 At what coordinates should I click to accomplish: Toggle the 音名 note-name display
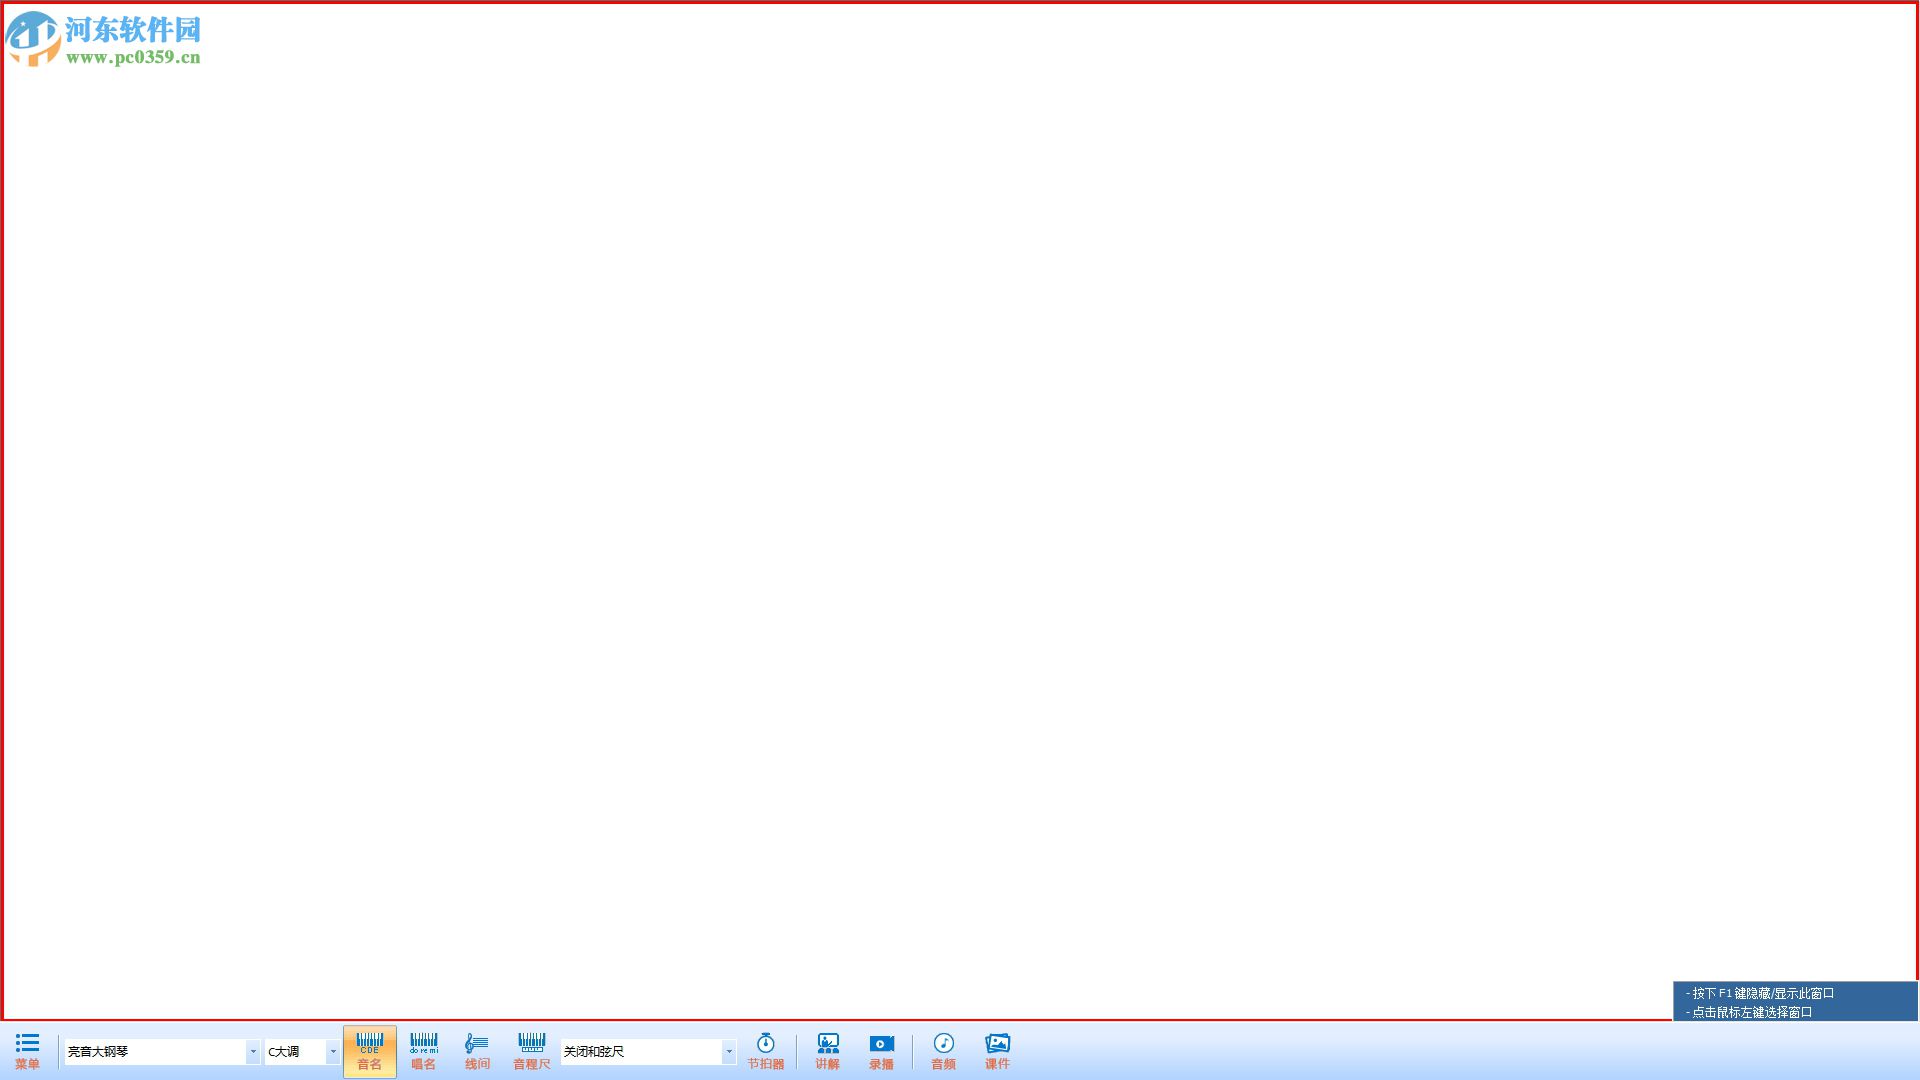point(369,1051)
